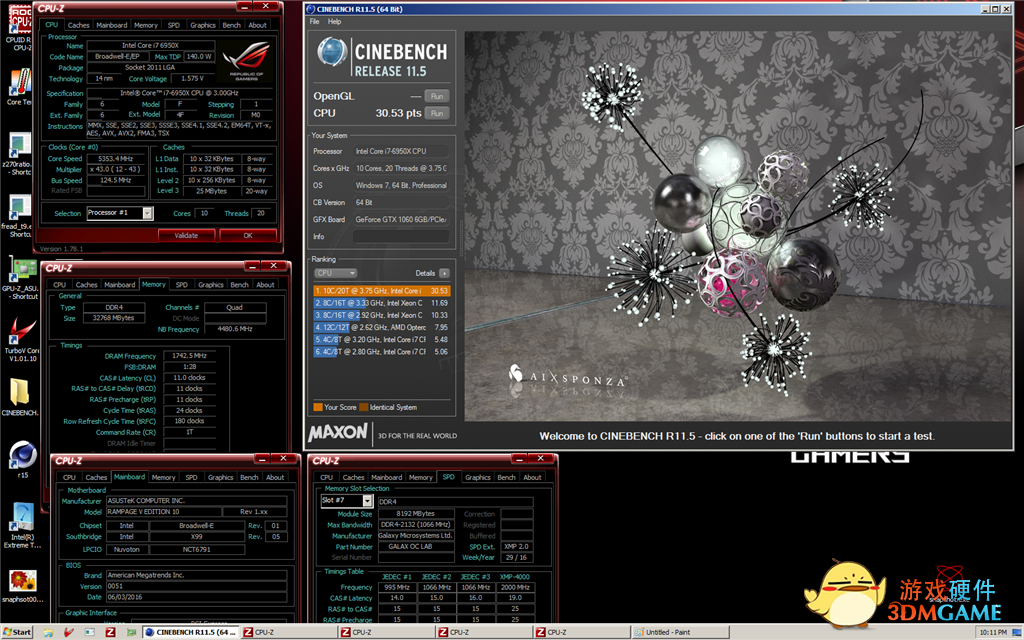Open the Cinebench r15 desktop icon
Viewport: 1024px width, 640px height.
coord(22,460)
